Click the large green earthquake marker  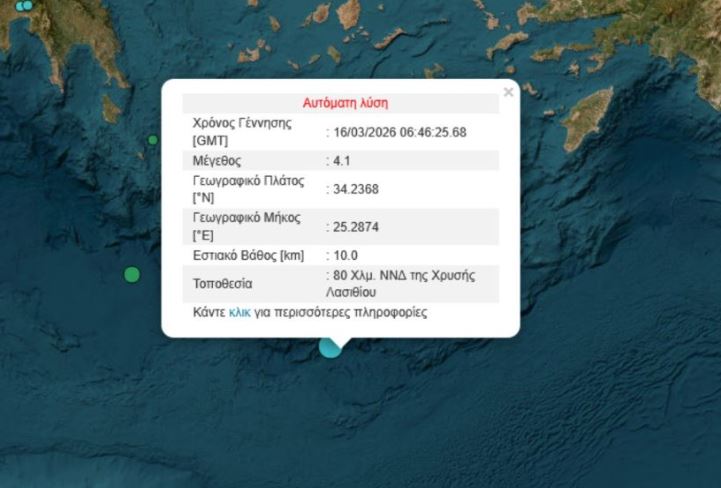132,274
